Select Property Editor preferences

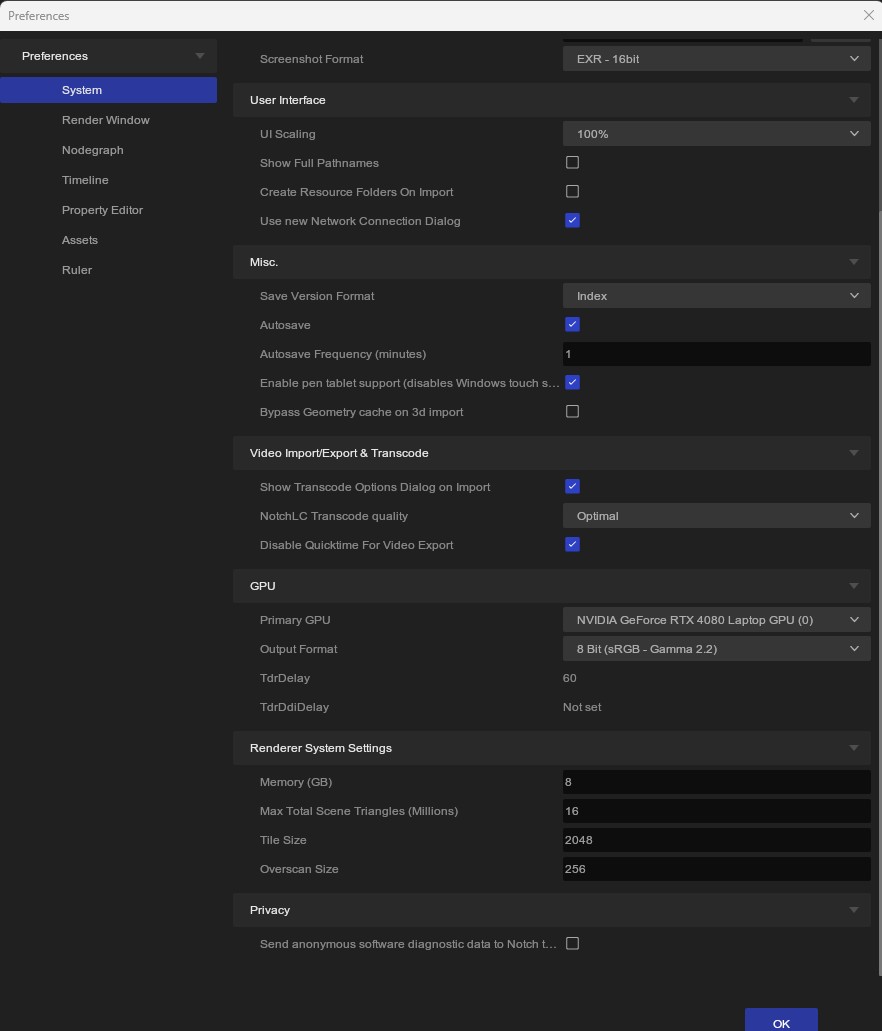(102, 210)
